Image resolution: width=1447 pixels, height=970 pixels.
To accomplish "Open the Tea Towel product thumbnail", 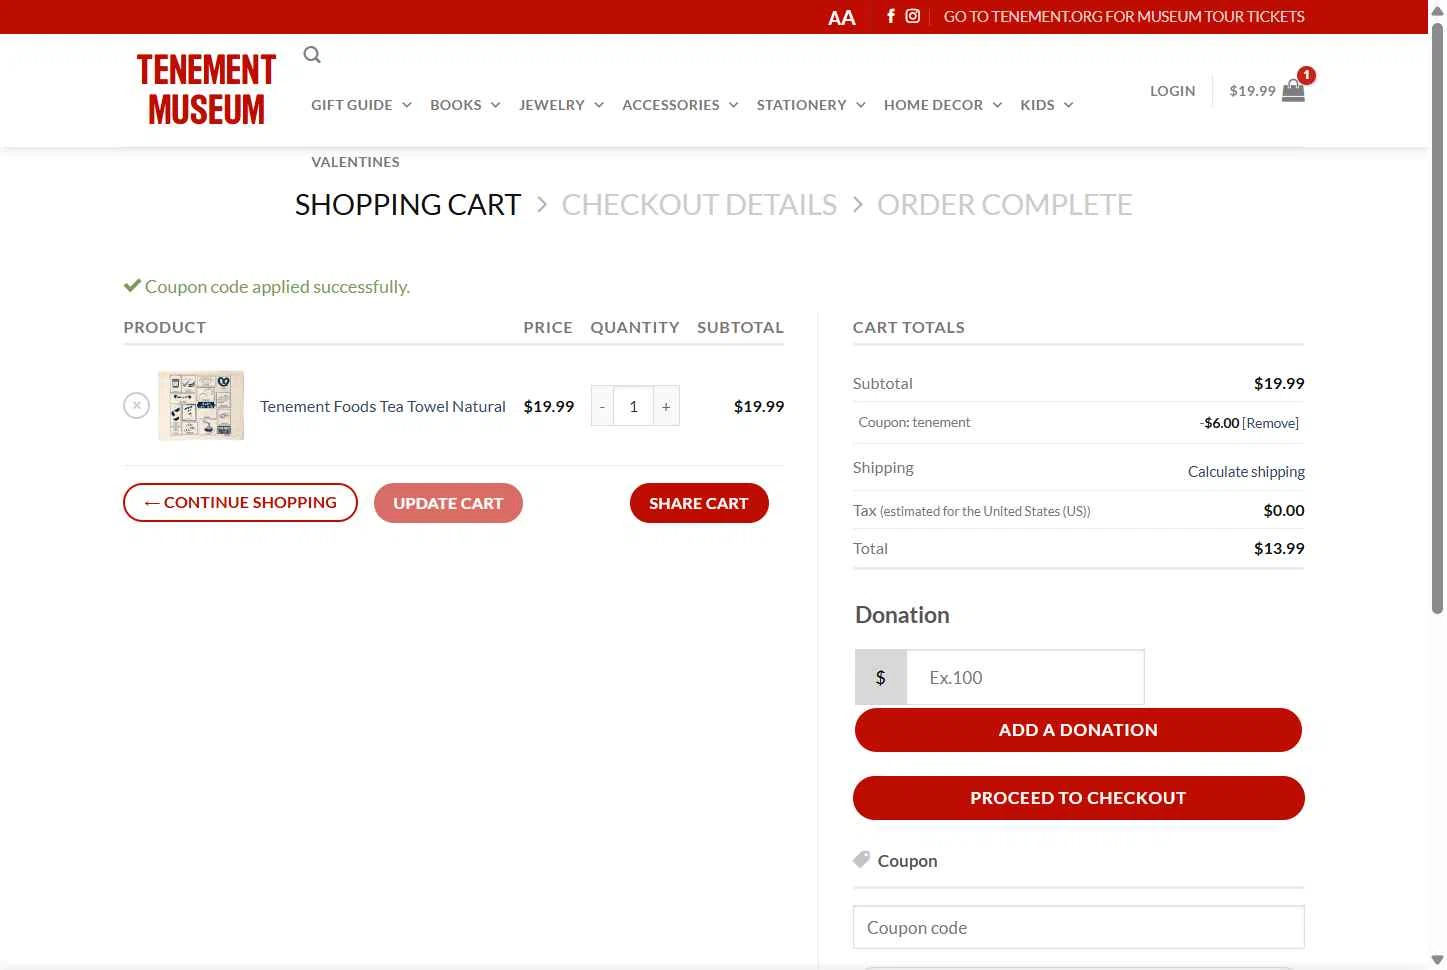I will (201, 405).
